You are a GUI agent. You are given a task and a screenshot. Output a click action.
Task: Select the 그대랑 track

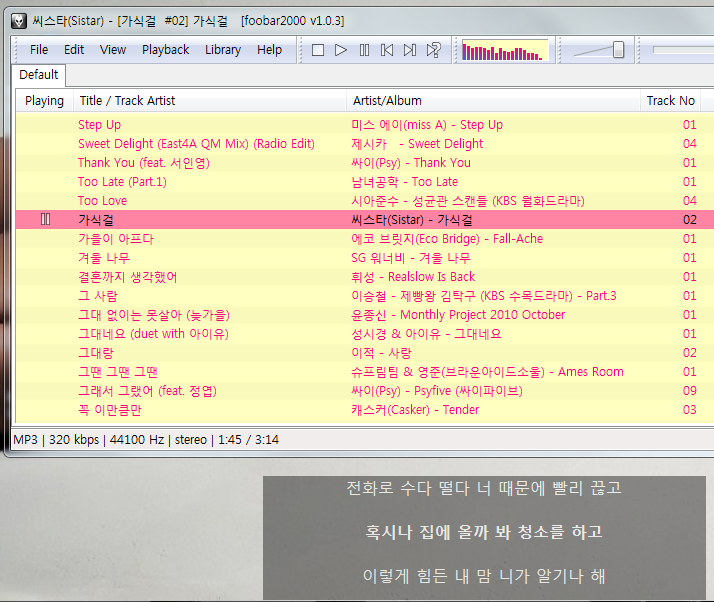point(96,353)
